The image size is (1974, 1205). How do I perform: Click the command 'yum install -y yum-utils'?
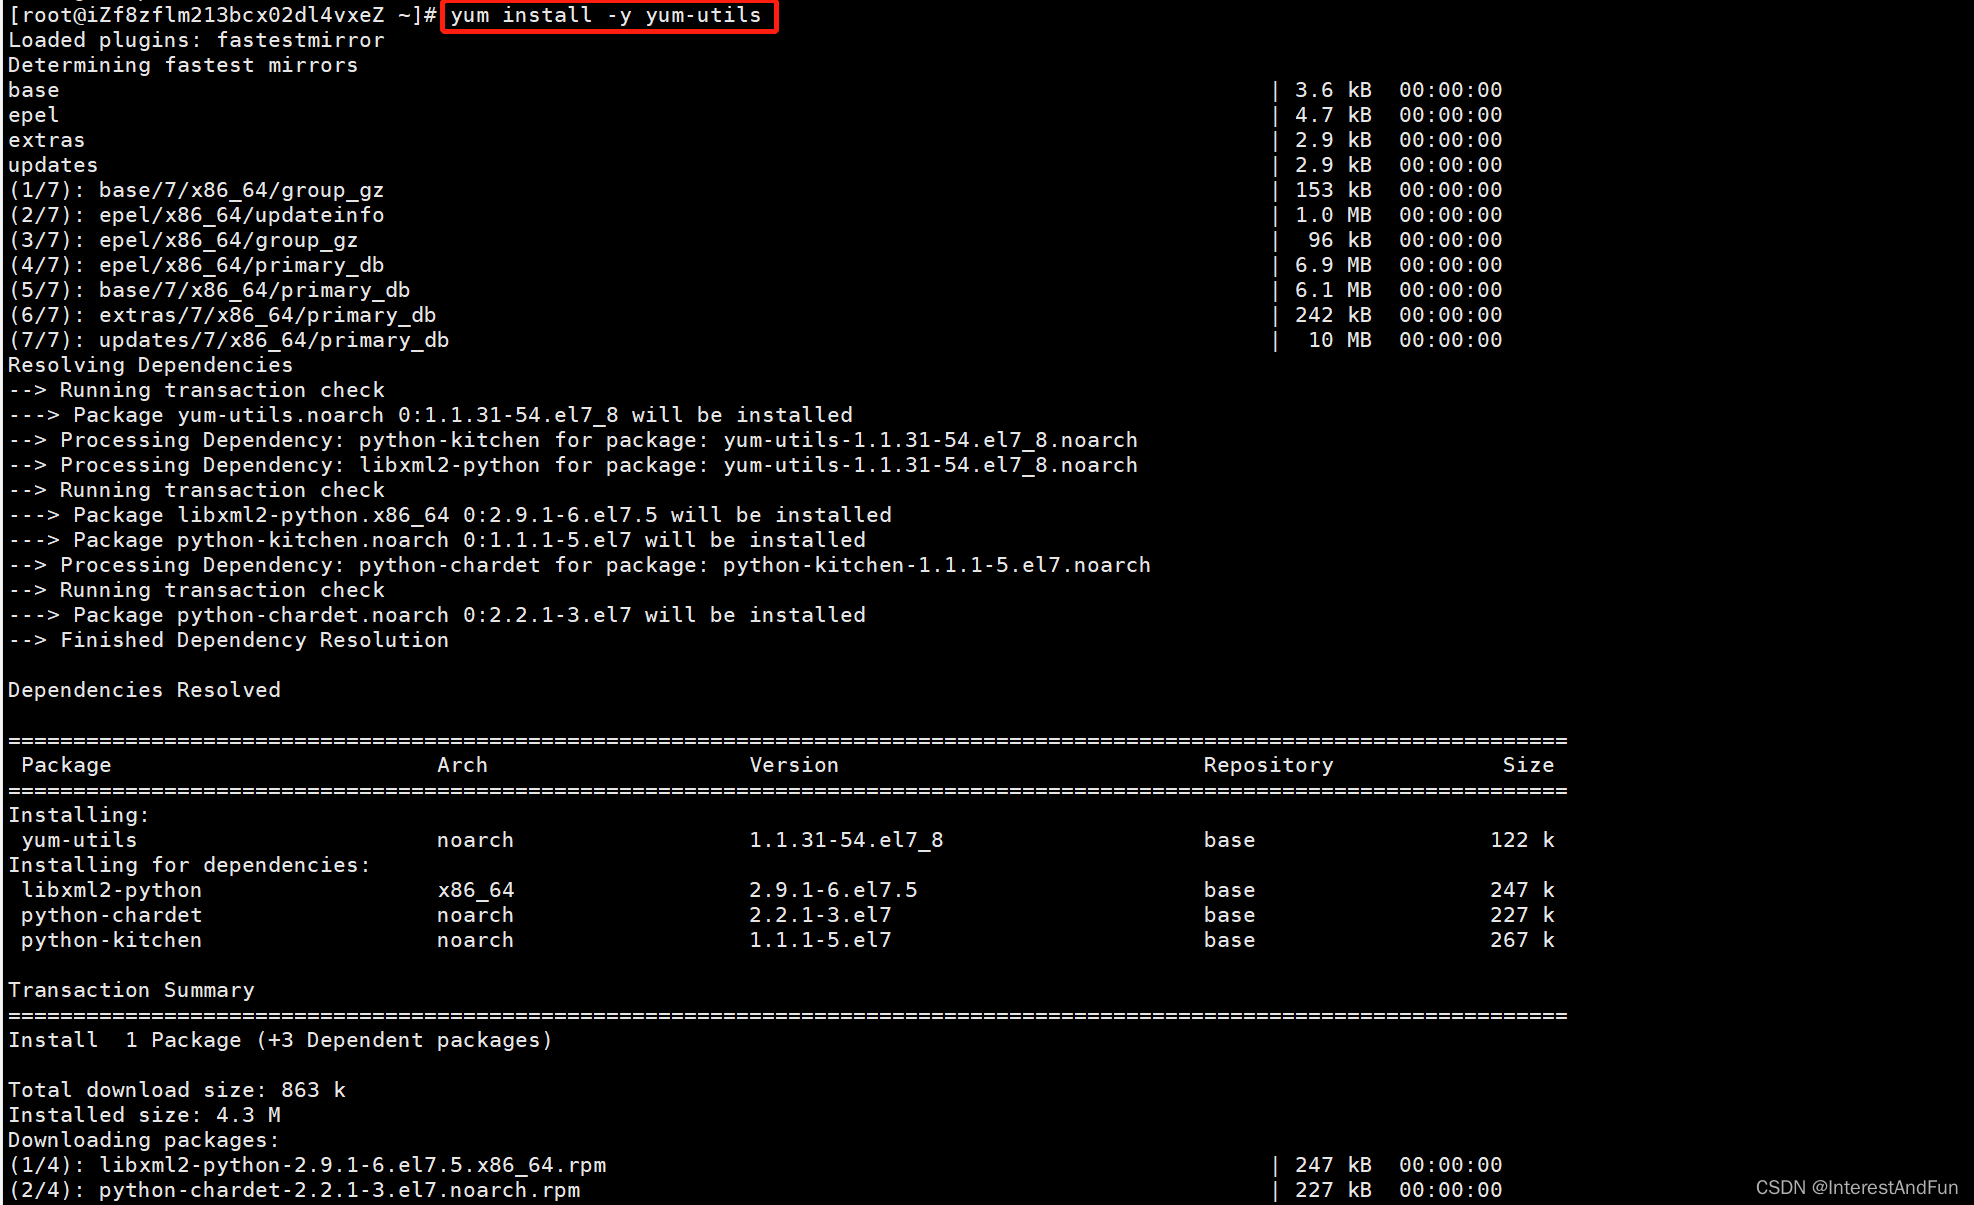606,15
